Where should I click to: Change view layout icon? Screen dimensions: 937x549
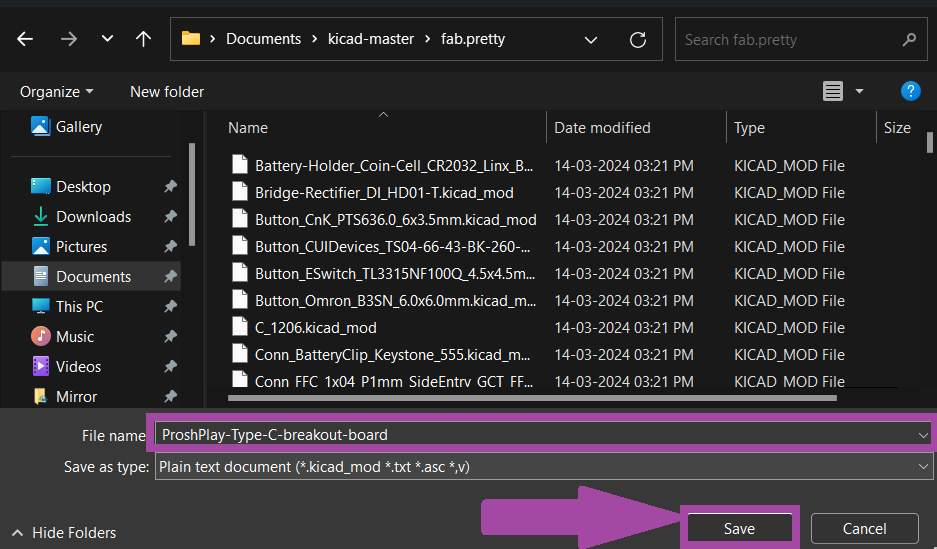pyautogui.click(x=833, y=91)
